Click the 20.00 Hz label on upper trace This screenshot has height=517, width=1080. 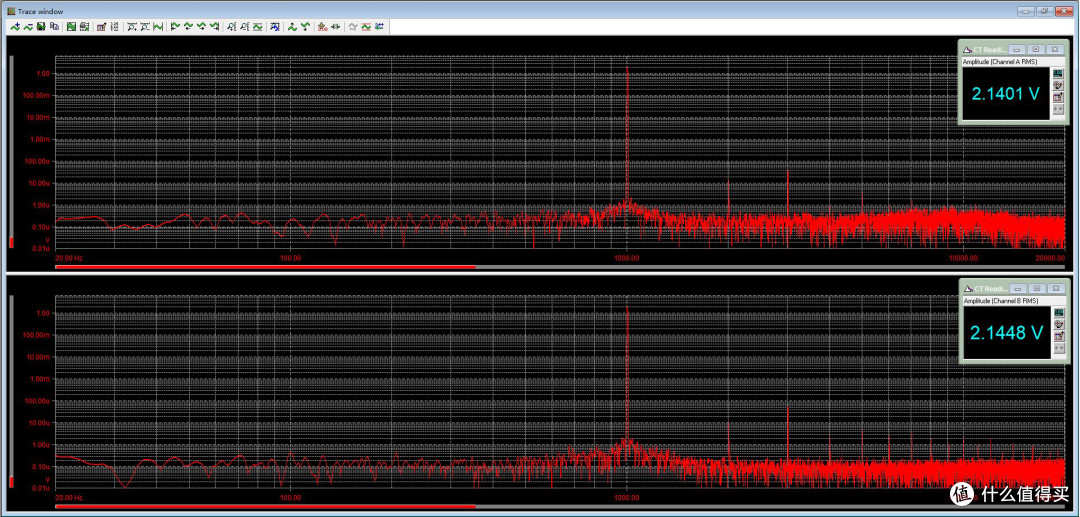(69, 258)
